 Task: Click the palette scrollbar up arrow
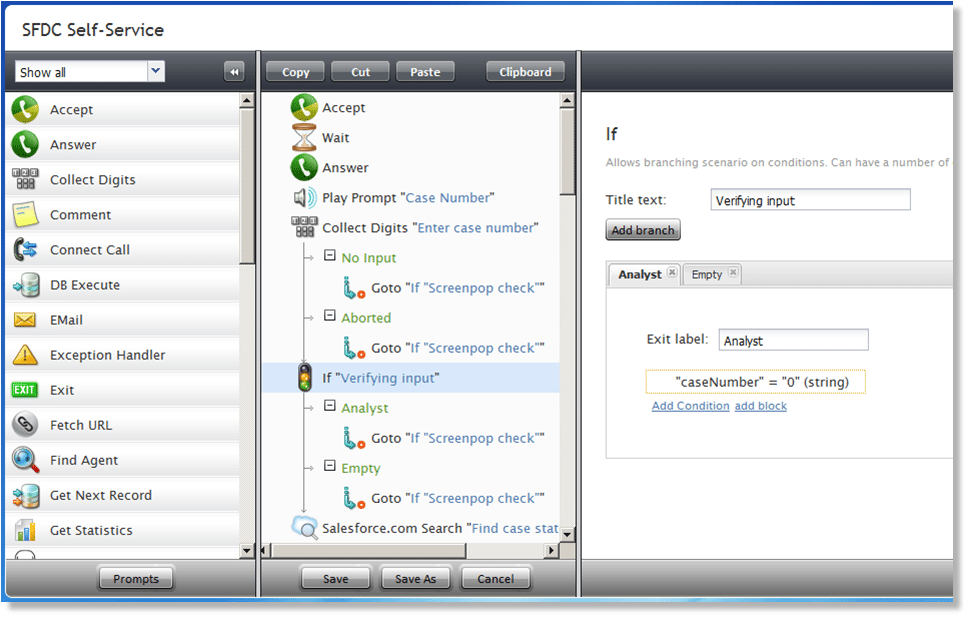click(247, 100)
